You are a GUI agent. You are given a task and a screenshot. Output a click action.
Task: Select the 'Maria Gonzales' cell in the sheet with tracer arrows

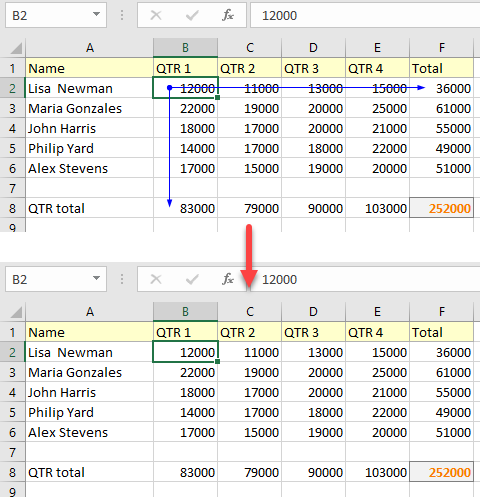tap(89, 108)
